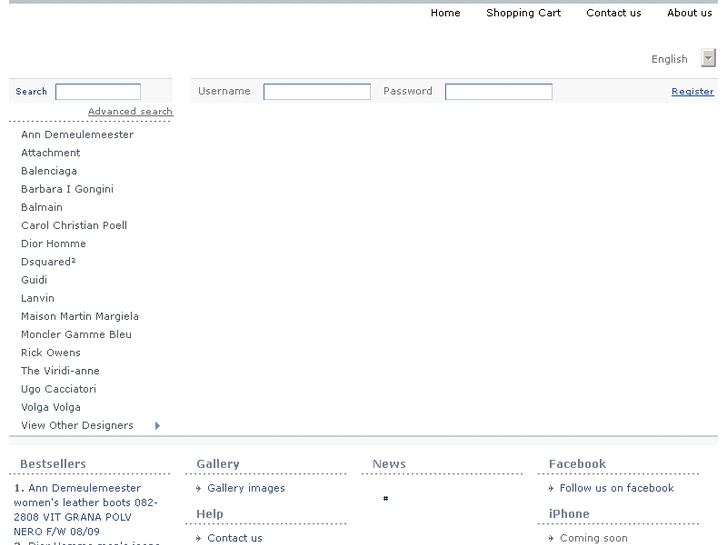Open bestseller Ann Demeulemeester leather boots

point(85,510)
